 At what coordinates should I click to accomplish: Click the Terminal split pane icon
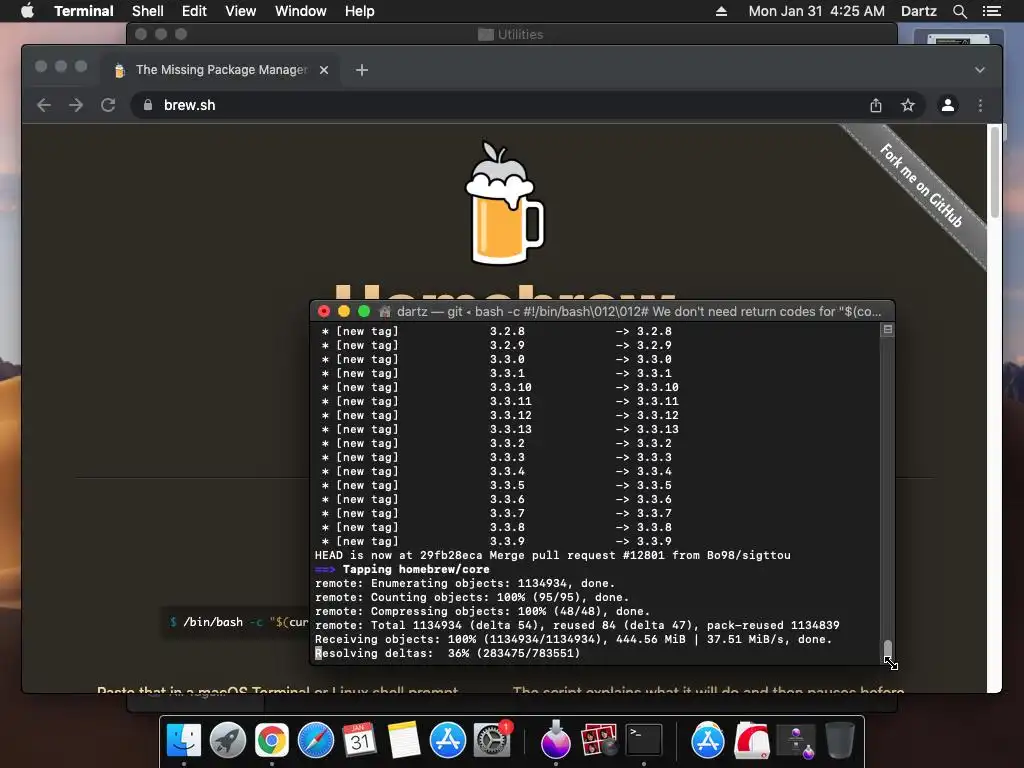pos(888,330)
